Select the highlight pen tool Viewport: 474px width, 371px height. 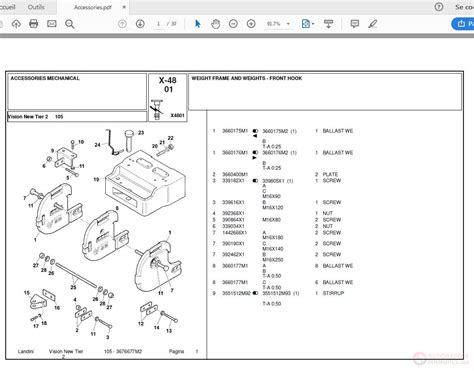pos(373,24)
